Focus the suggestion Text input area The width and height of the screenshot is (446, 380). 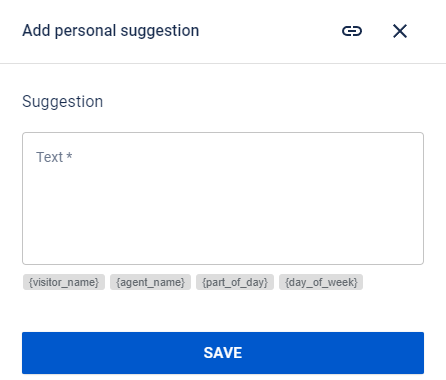(223, 198)
